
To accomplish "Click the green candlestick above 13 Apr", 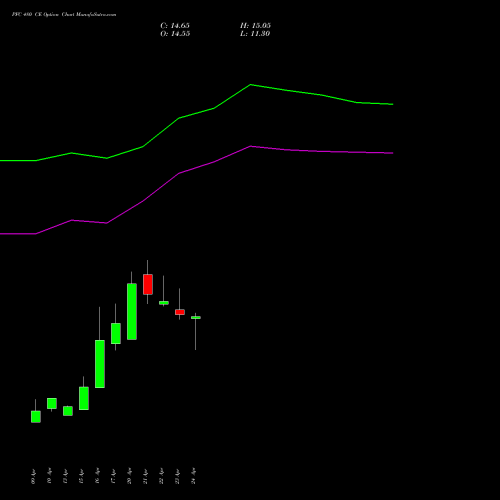I will [68, 411].
